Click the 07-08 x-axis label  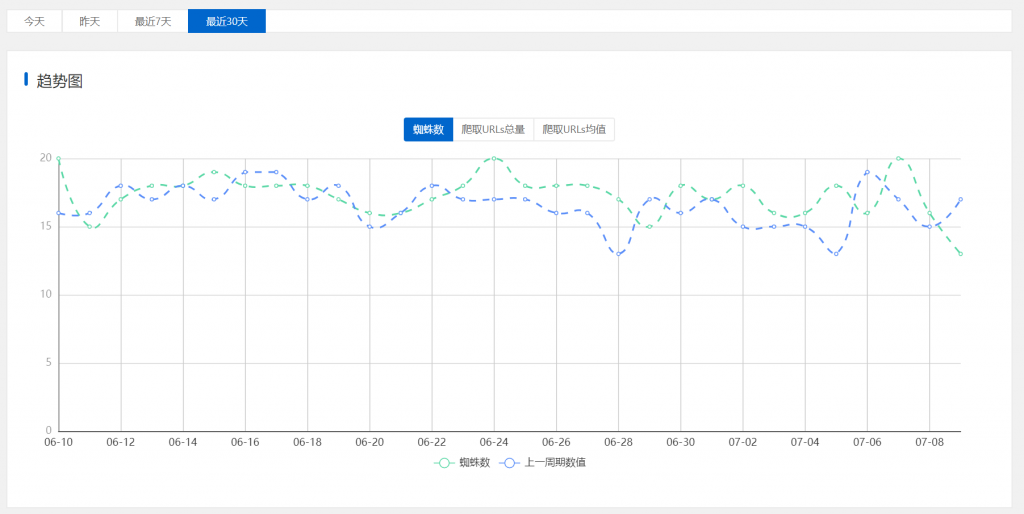929,442
